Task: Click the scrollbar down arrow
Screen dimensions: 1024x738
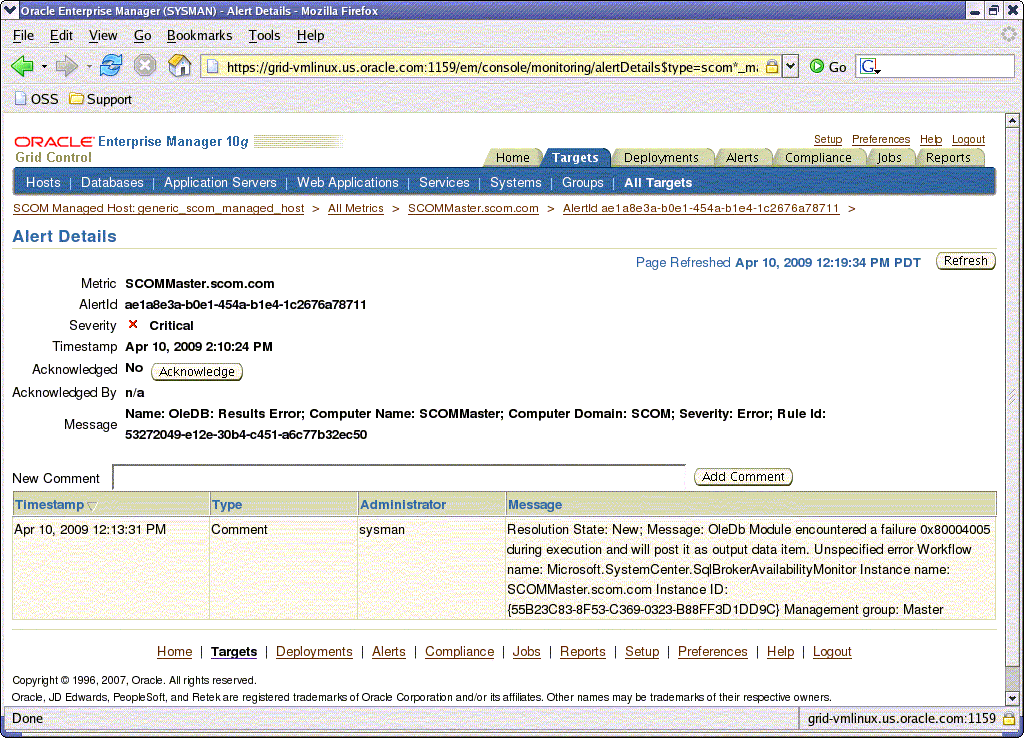Action: coord(1012,698)
